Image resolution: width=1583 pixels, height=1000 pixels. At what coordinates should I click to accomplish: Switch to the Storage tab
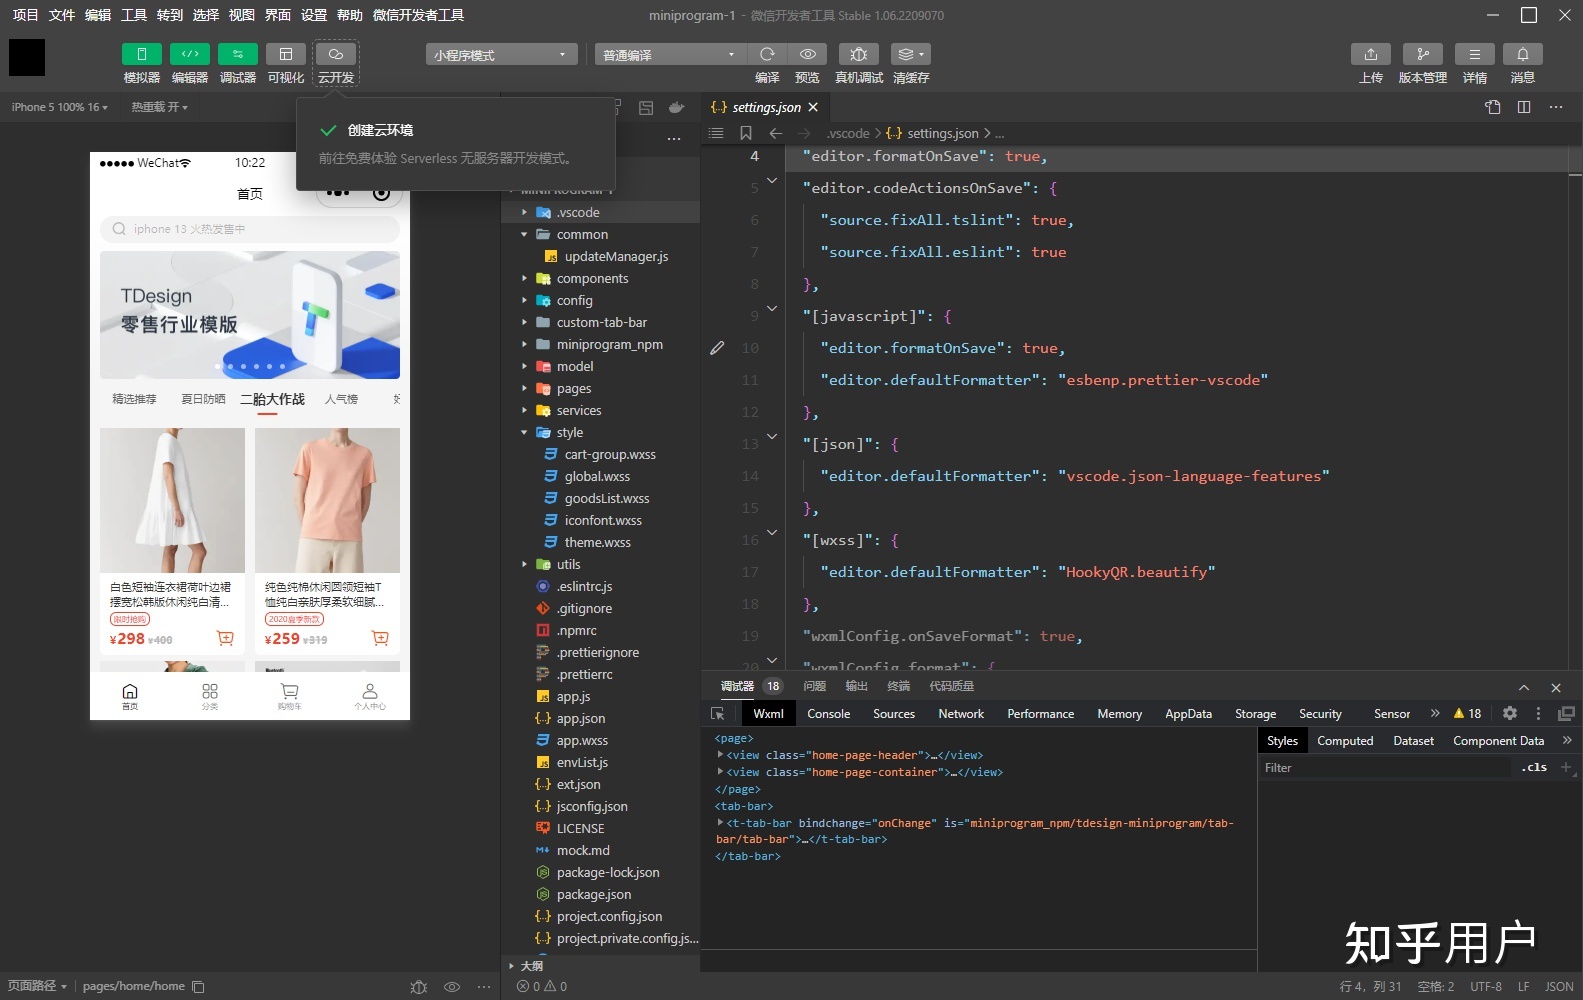(1255, 714)
